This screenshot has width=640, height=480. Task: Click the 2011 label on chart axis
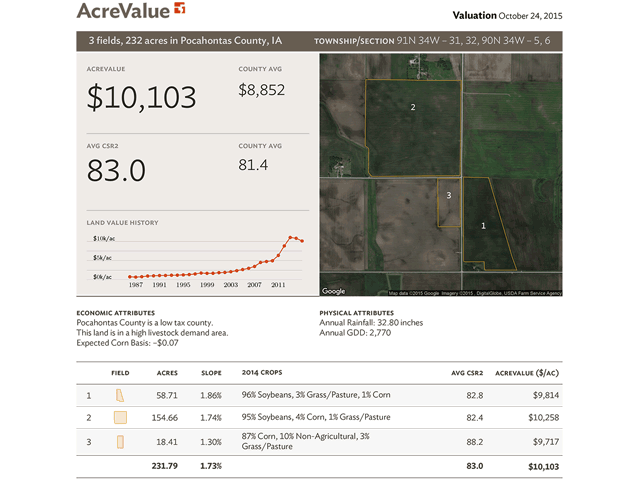[x=278, y=285]
